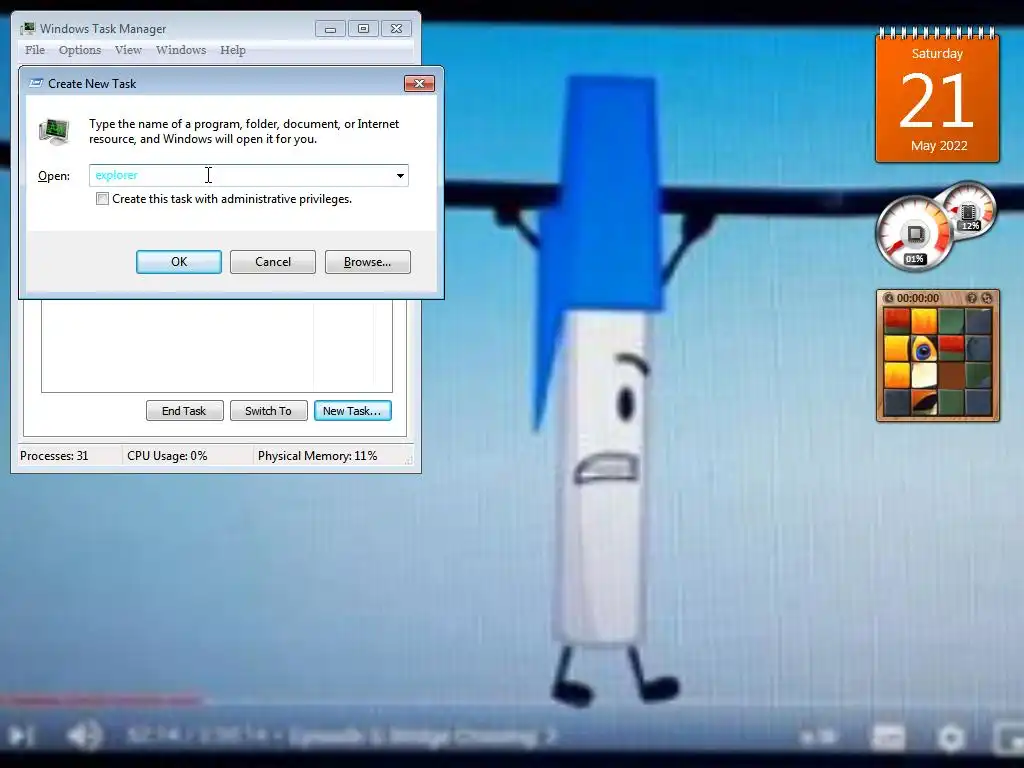Click the Open: label in the dialog
1024x768 pixels.
click(54, 176)
